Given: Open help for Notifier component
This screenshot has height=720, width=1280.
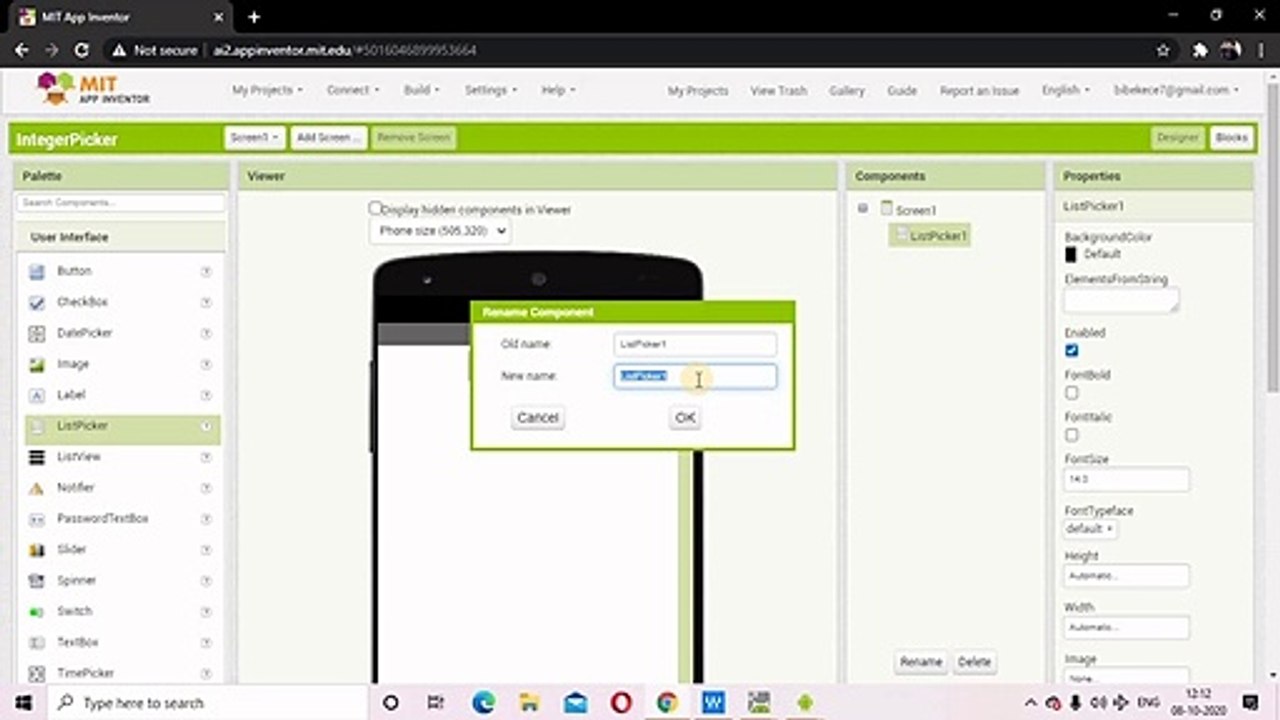Looking at the screenshot, I should 206,488.
